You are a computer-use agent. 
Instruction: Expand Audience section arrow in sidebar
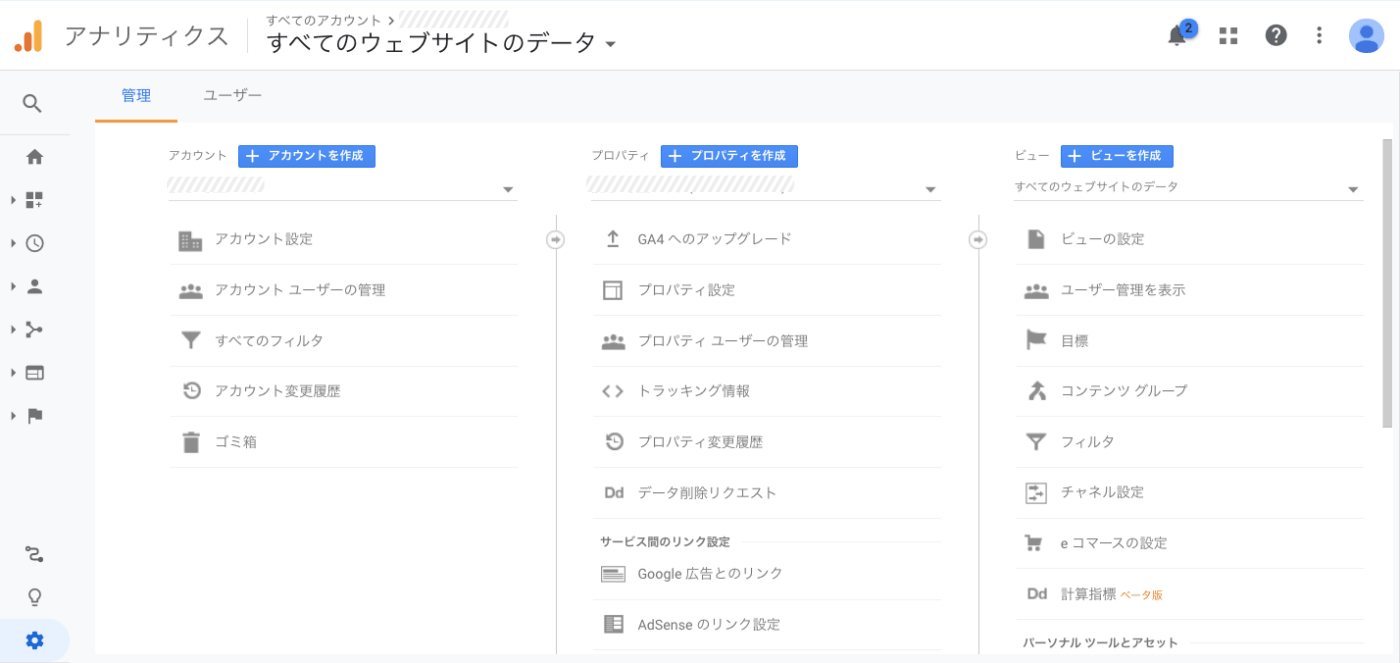(x=13, y=286)
